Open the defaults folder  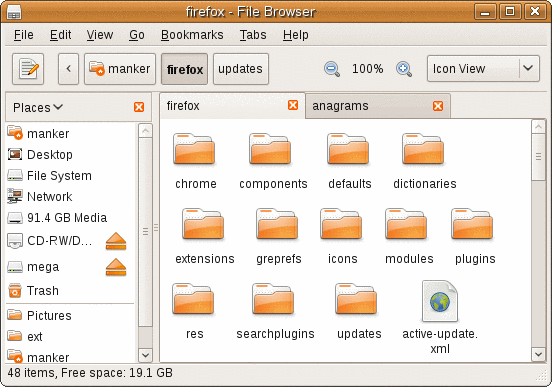click(348, 149)
